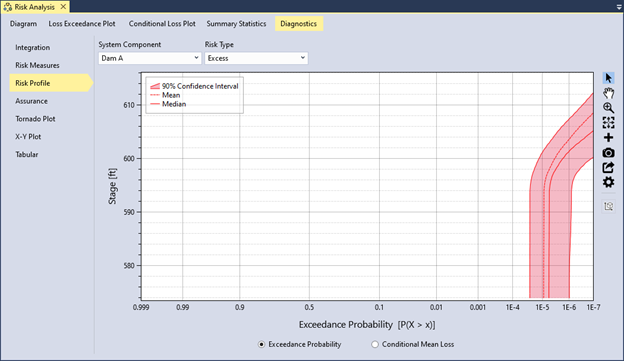This screenshot has width=624, height=361.
Task: Click the plus crosshair tool
Action: click(x=608, y=138)
